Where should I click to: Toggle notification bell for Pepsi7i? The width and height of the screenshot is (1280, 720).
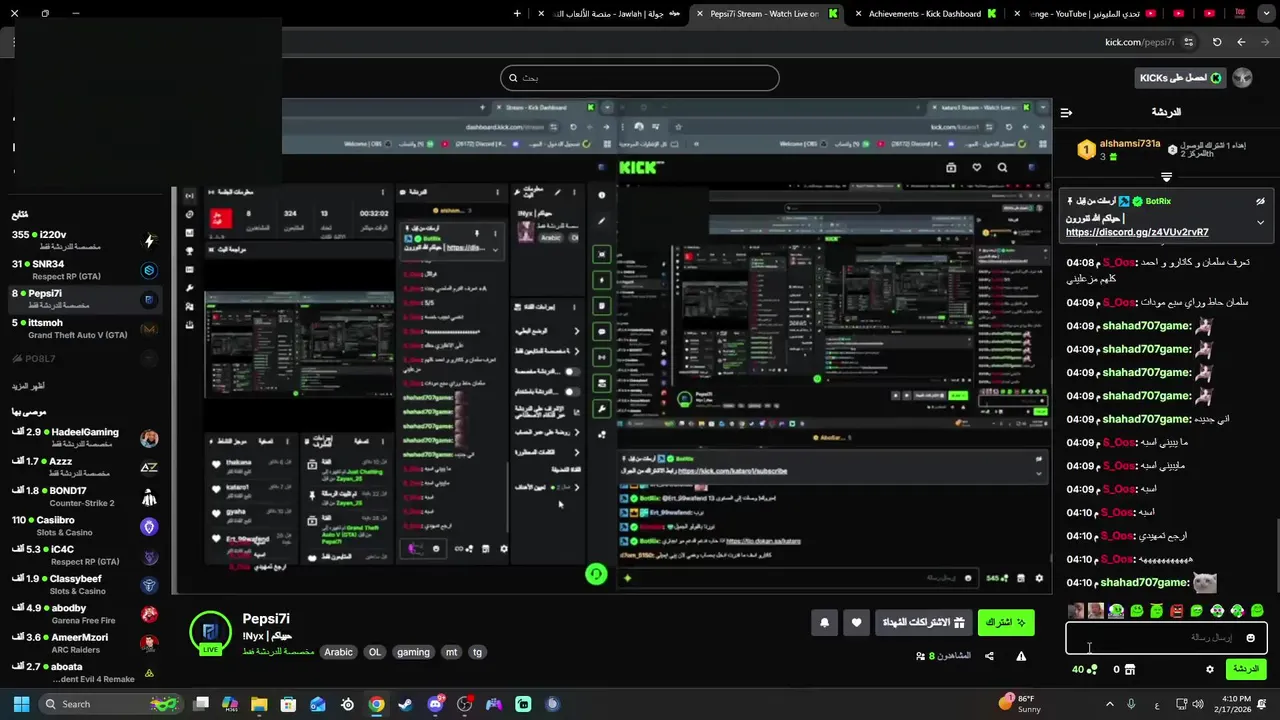click(x=824, y=622)
